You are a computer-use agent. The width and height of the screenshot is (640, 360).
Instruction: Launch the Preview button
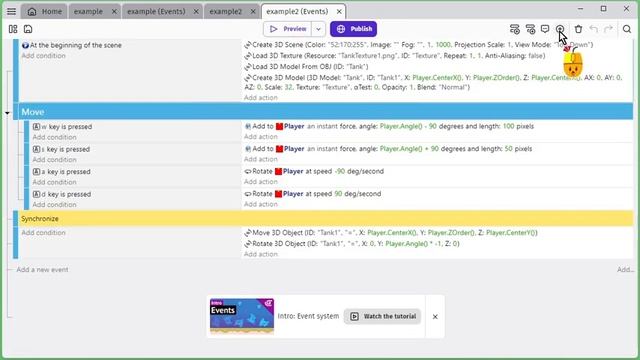pos(288,29)
